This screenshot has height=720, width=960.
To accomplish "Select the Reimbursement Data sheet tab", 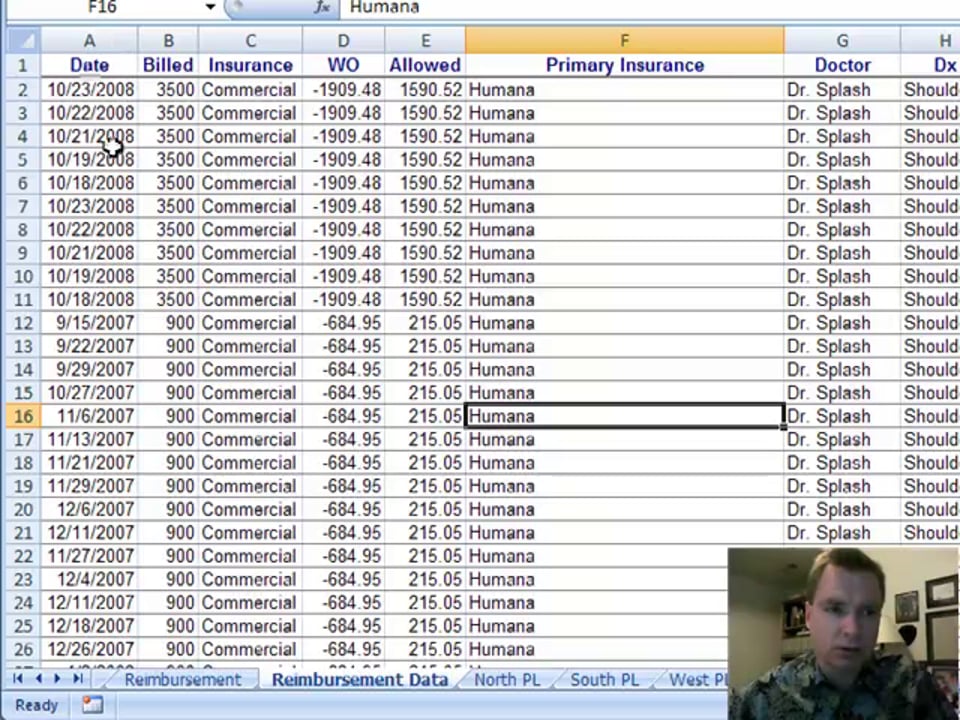I will tap(360, 680).
